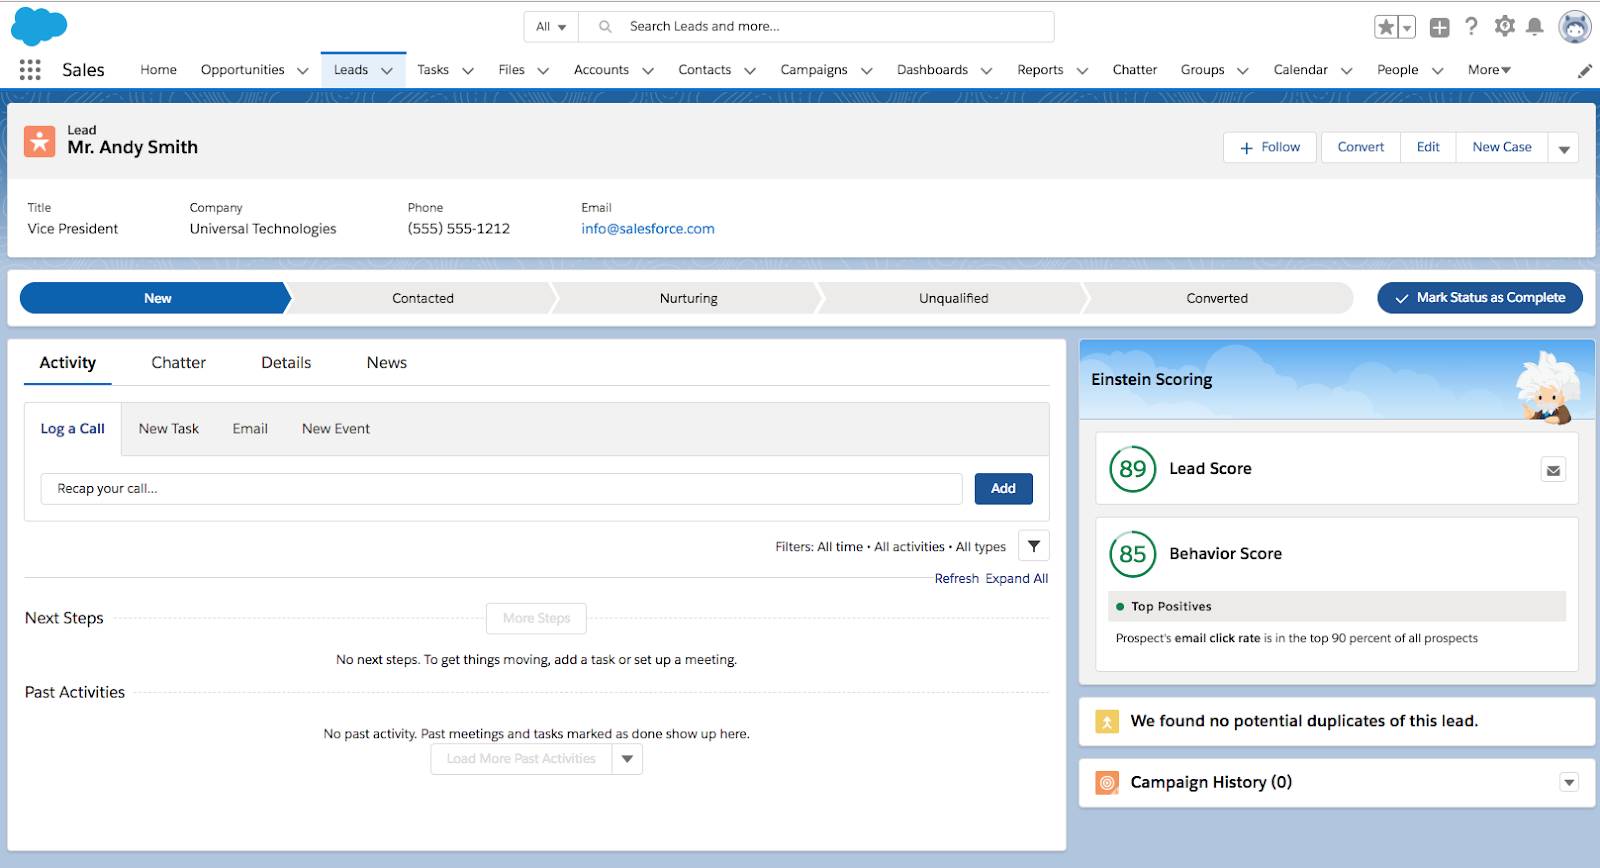
Task: Click the Follow button
Action: click(x=1270, y=147)
